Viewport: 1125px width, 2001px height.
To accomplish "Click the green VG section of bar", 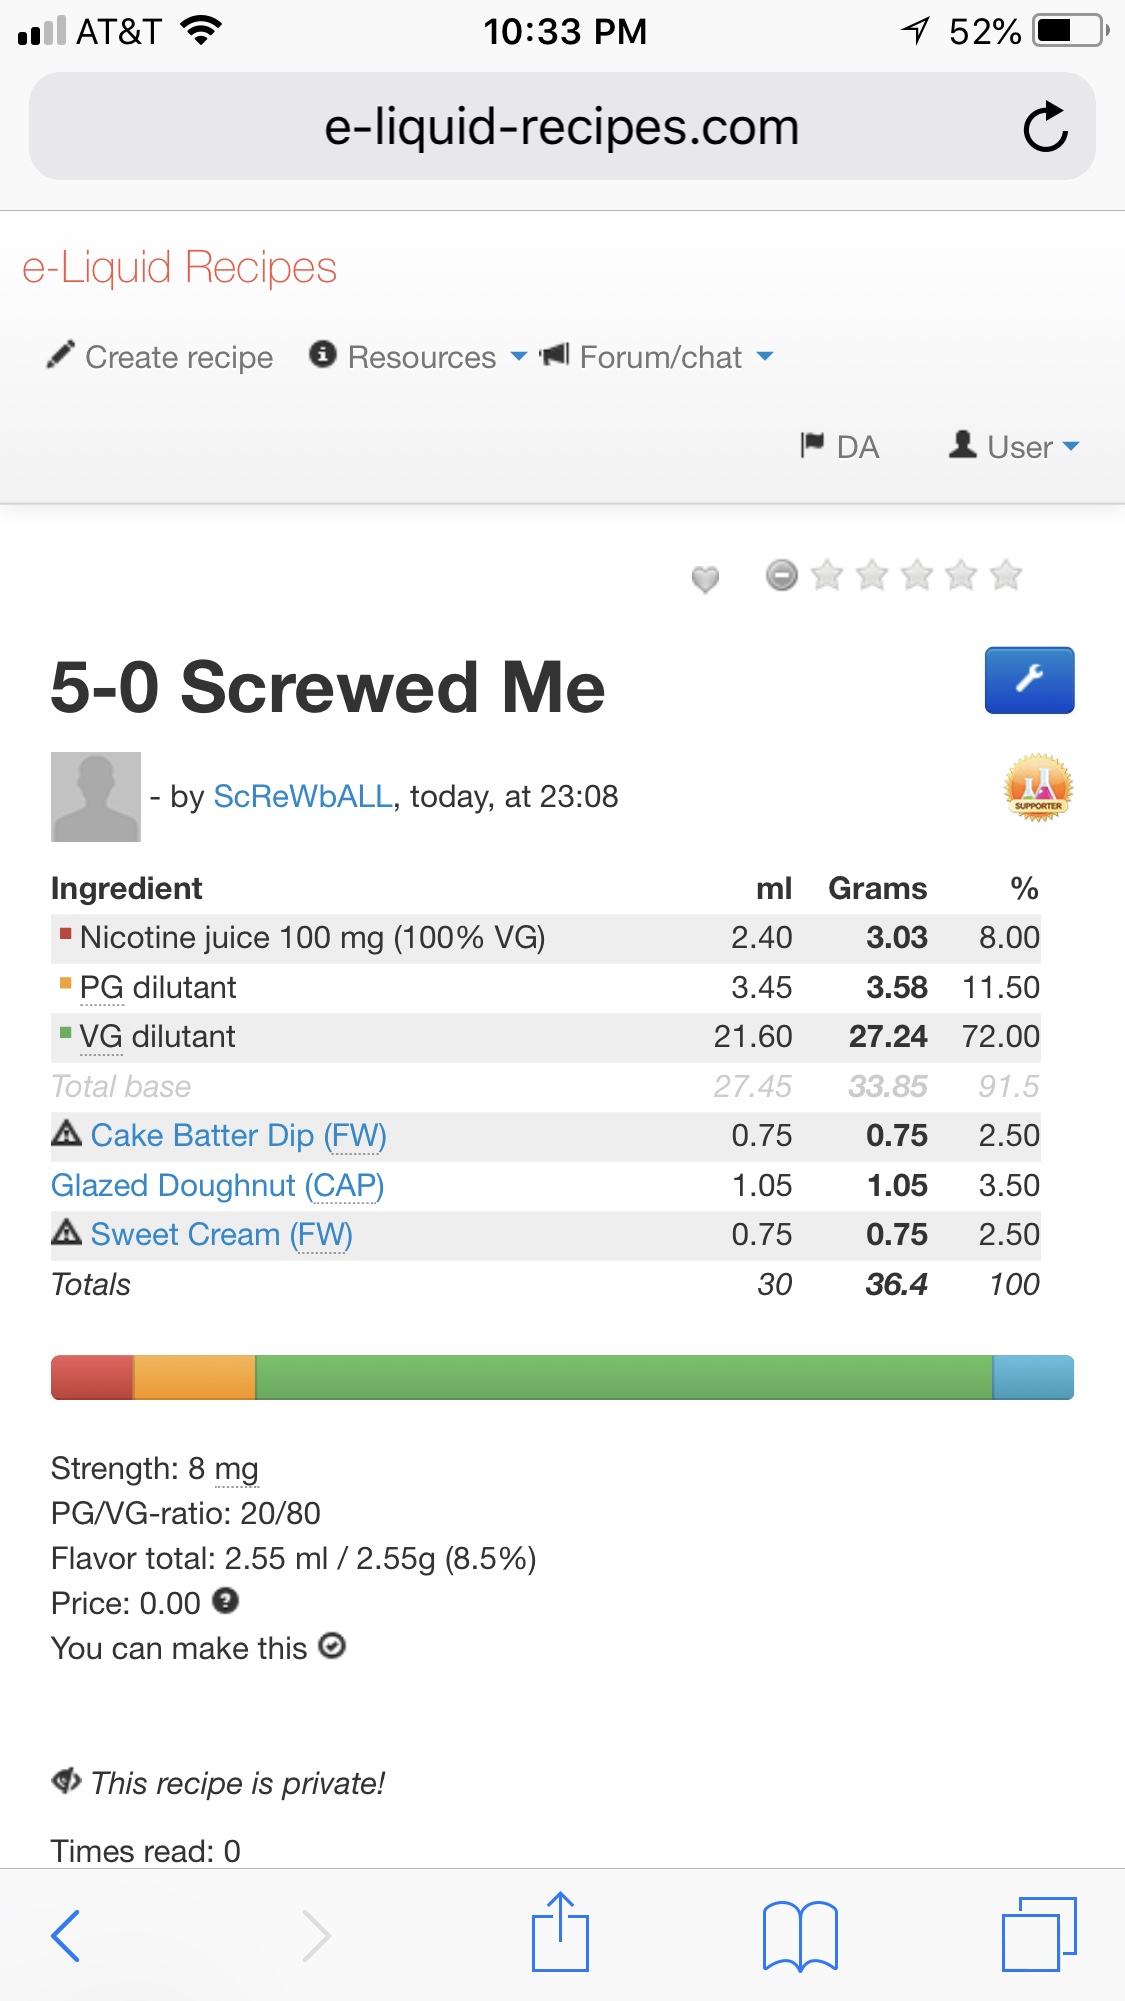I will click(623, 1377).
